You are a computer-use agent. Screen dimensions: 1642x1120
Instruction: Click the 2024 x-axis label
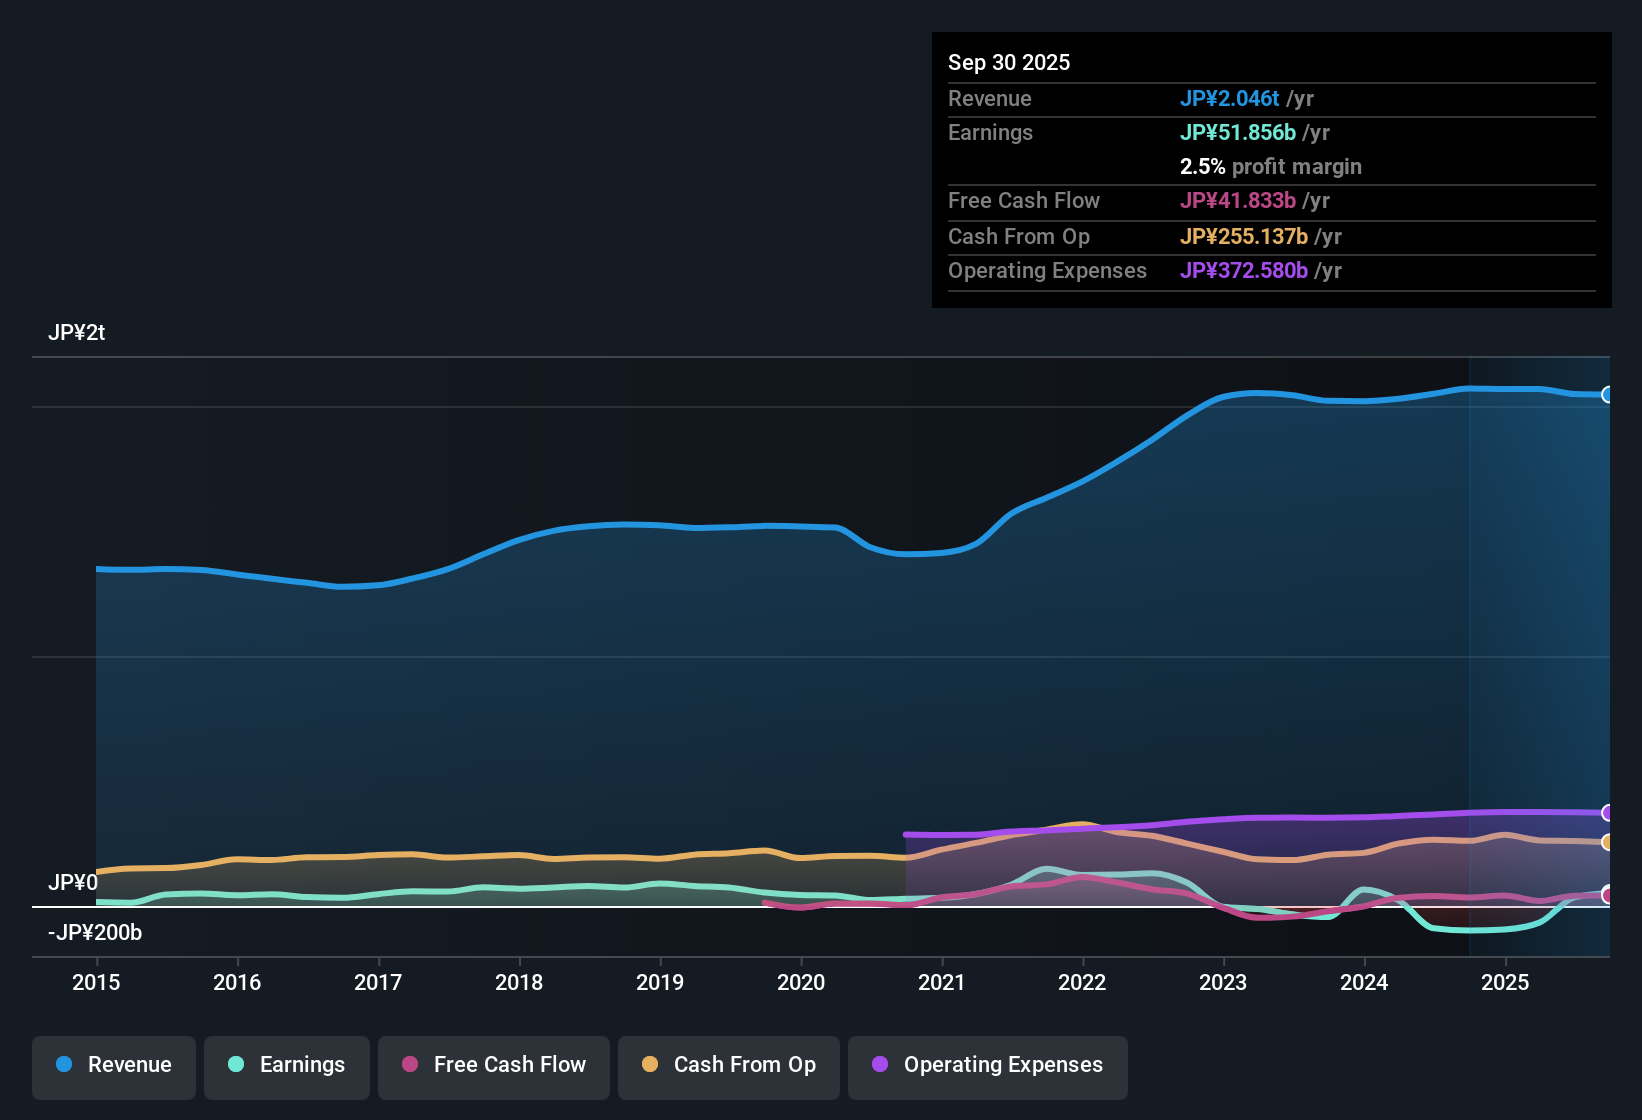pyautogui.click(x=1364, y=983)
